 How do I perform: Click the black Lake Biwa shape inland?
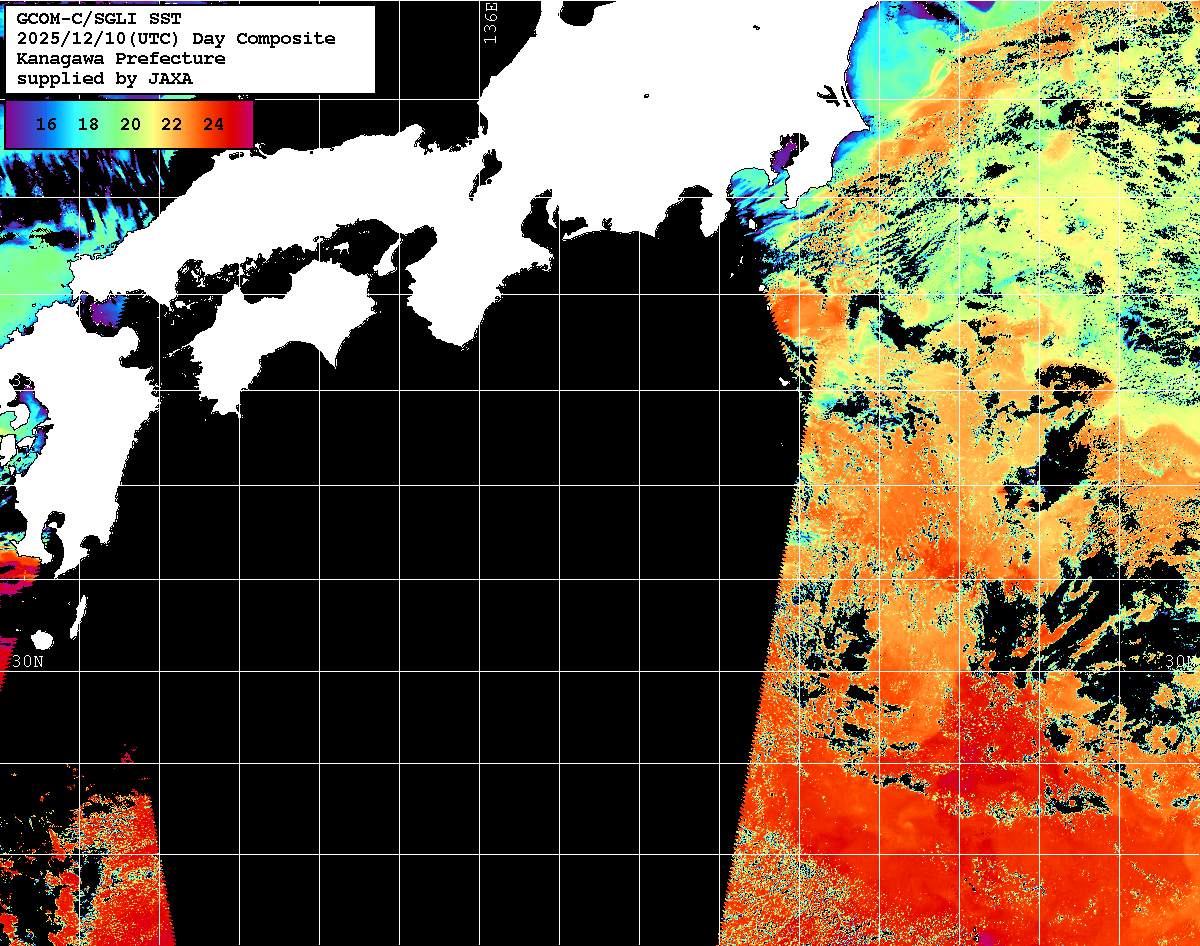(x=490, y=170)
